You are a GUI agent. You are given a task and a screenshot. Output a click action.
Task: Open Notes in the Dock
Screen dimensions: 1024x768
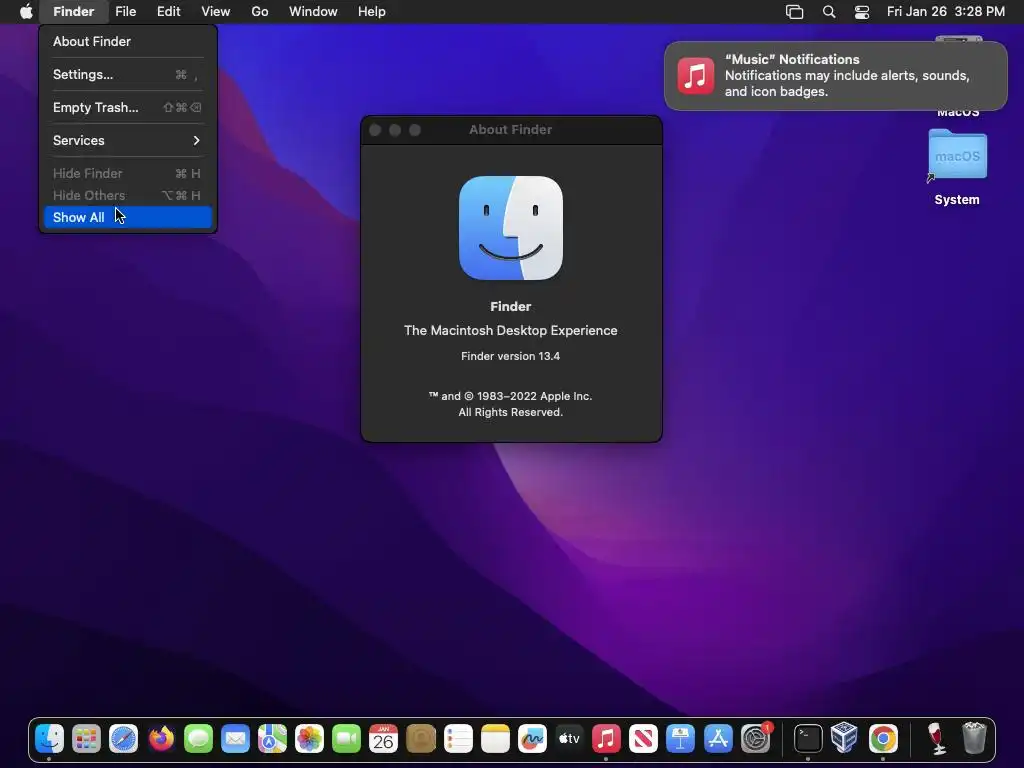495,739
